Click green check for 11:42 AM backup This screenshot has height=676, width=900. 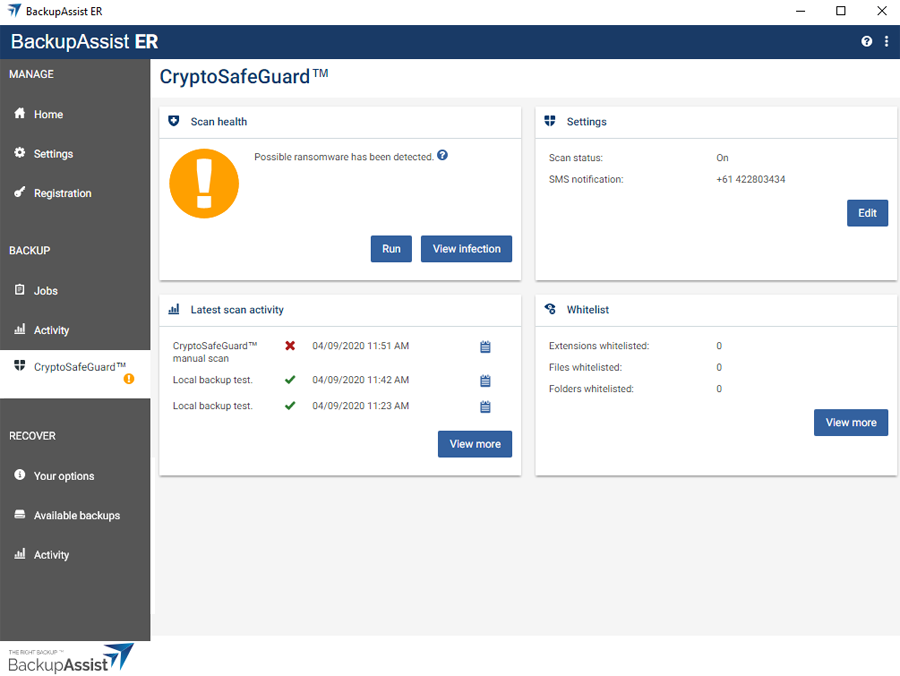click(x=290, y=379)
